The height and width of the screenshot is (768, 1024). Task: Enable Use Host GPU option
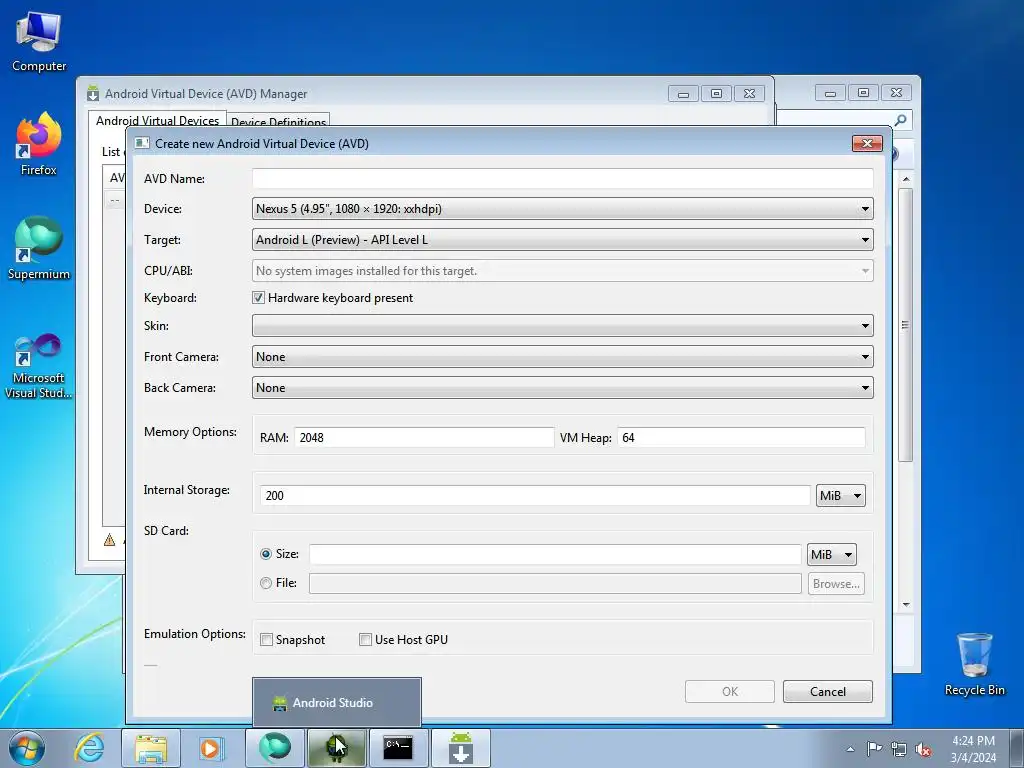click(366, 640)
